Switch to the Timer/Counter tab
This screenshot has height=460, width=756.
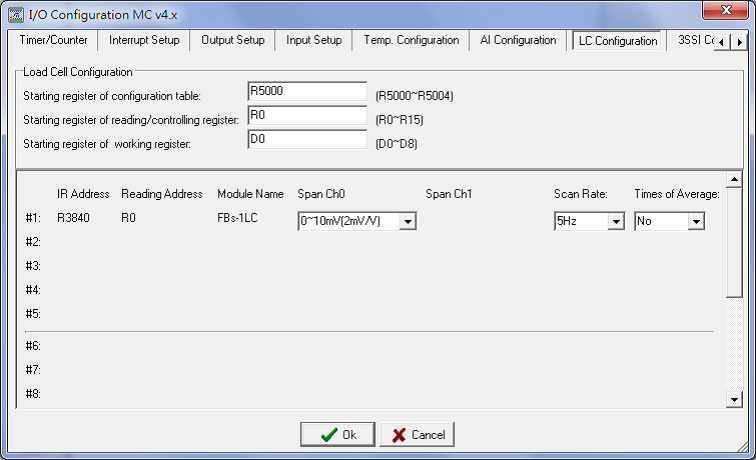click(54, 41)
